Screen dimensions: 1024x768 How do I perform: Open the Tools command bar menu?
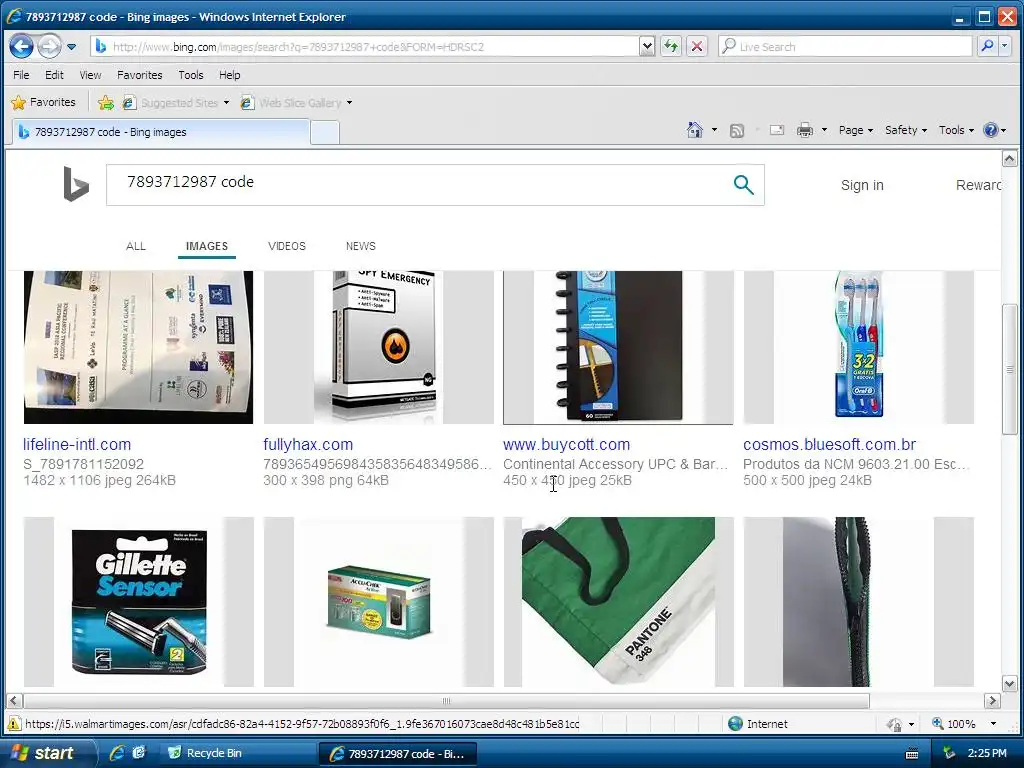click(956, 130)
